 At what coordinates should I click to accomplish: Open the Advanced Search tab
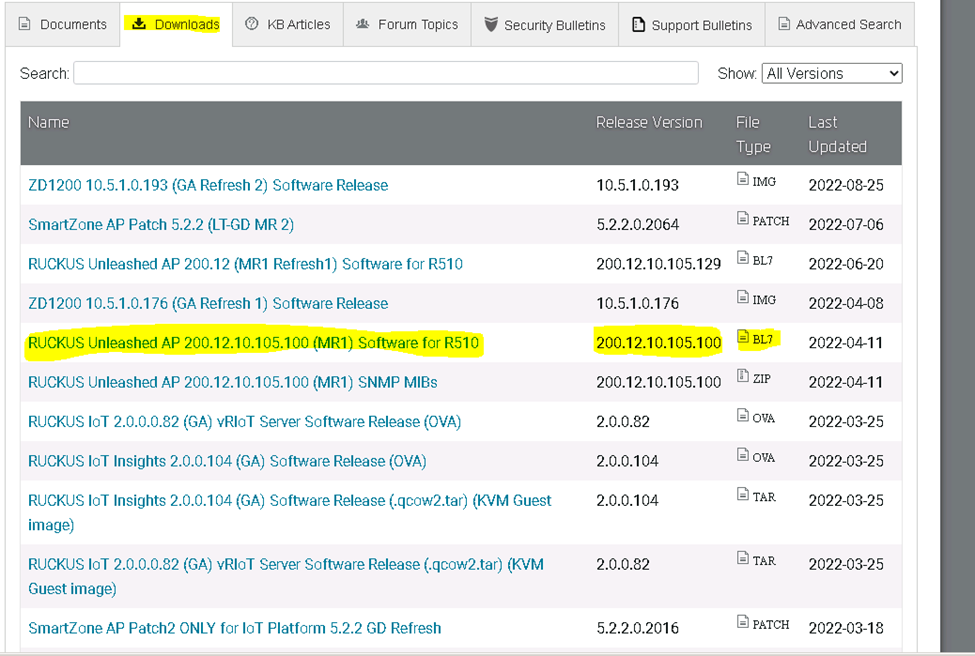point(840,24)
